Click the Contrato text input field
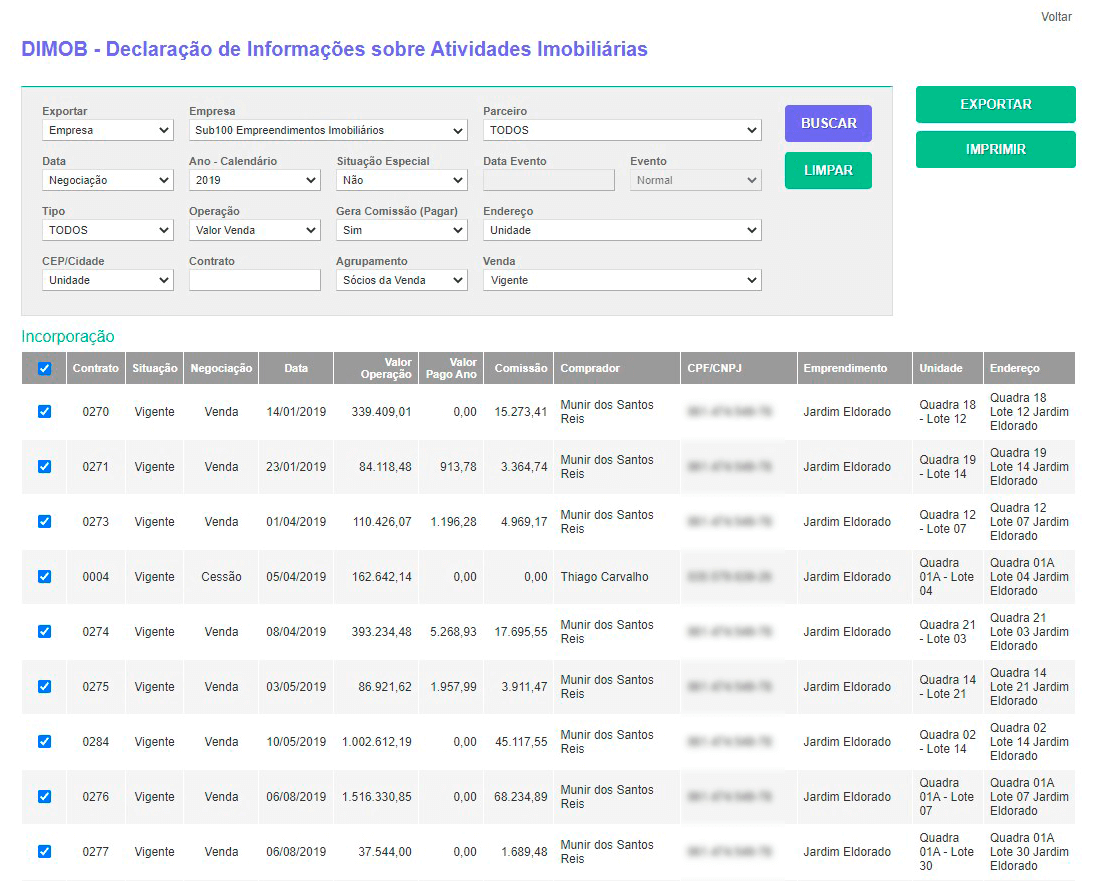Viewport: 1100px width, 881px height. point(254,281)
